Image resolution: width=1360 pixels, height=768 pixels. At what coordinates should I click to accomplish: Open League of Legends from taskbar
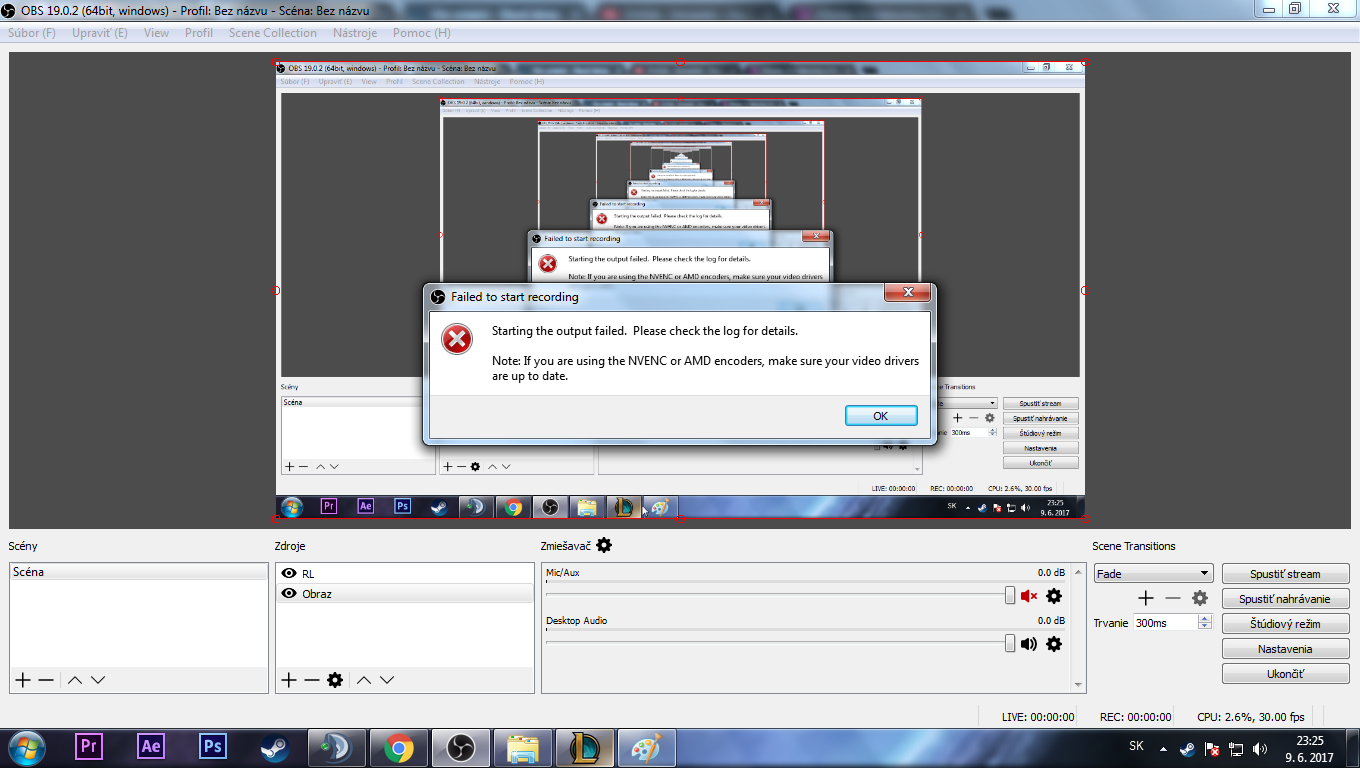[585, 747]
